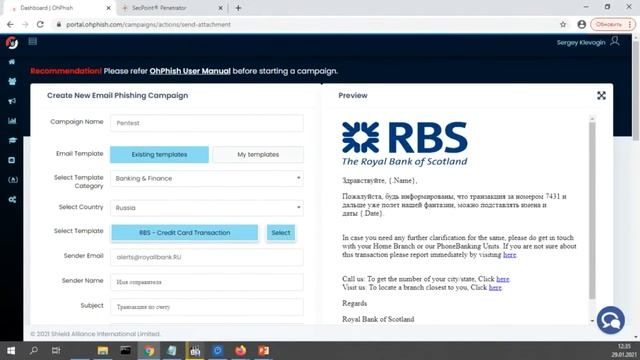The height and width of the screenshot is (360, 640).
Task: Open RBS - Credit Card Transaction template selector
Action: coord(184,233)
